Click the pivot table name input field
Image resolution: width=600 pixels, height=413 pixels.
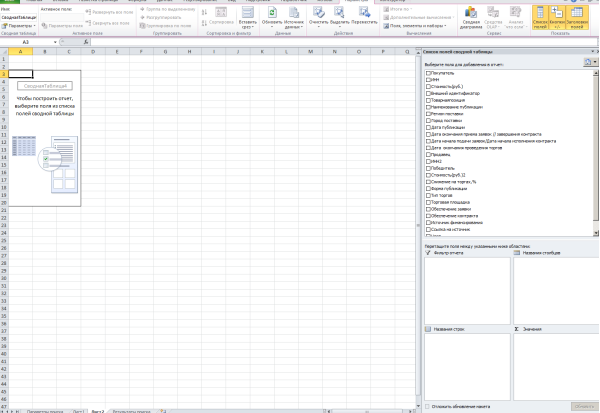click(19, 17)
